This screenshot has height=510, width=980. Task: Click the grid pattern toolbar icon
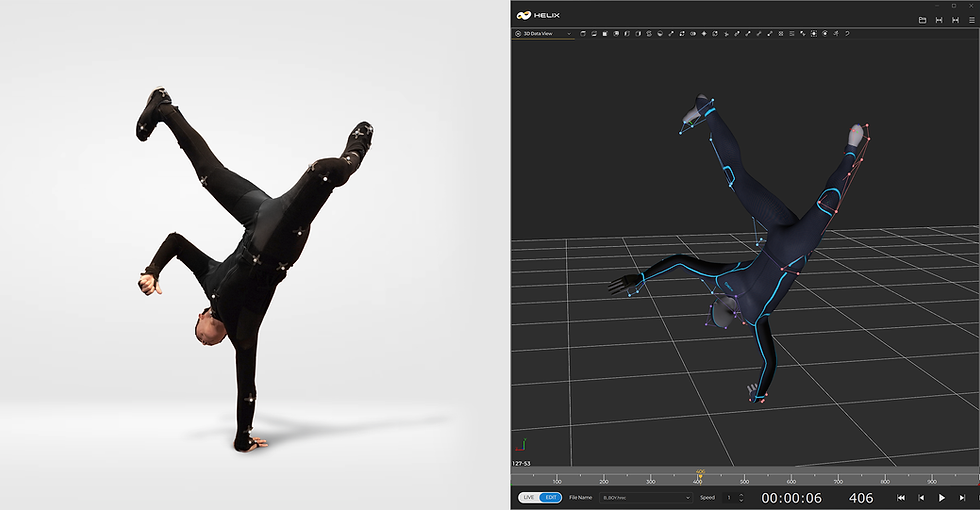coord(781,34)
